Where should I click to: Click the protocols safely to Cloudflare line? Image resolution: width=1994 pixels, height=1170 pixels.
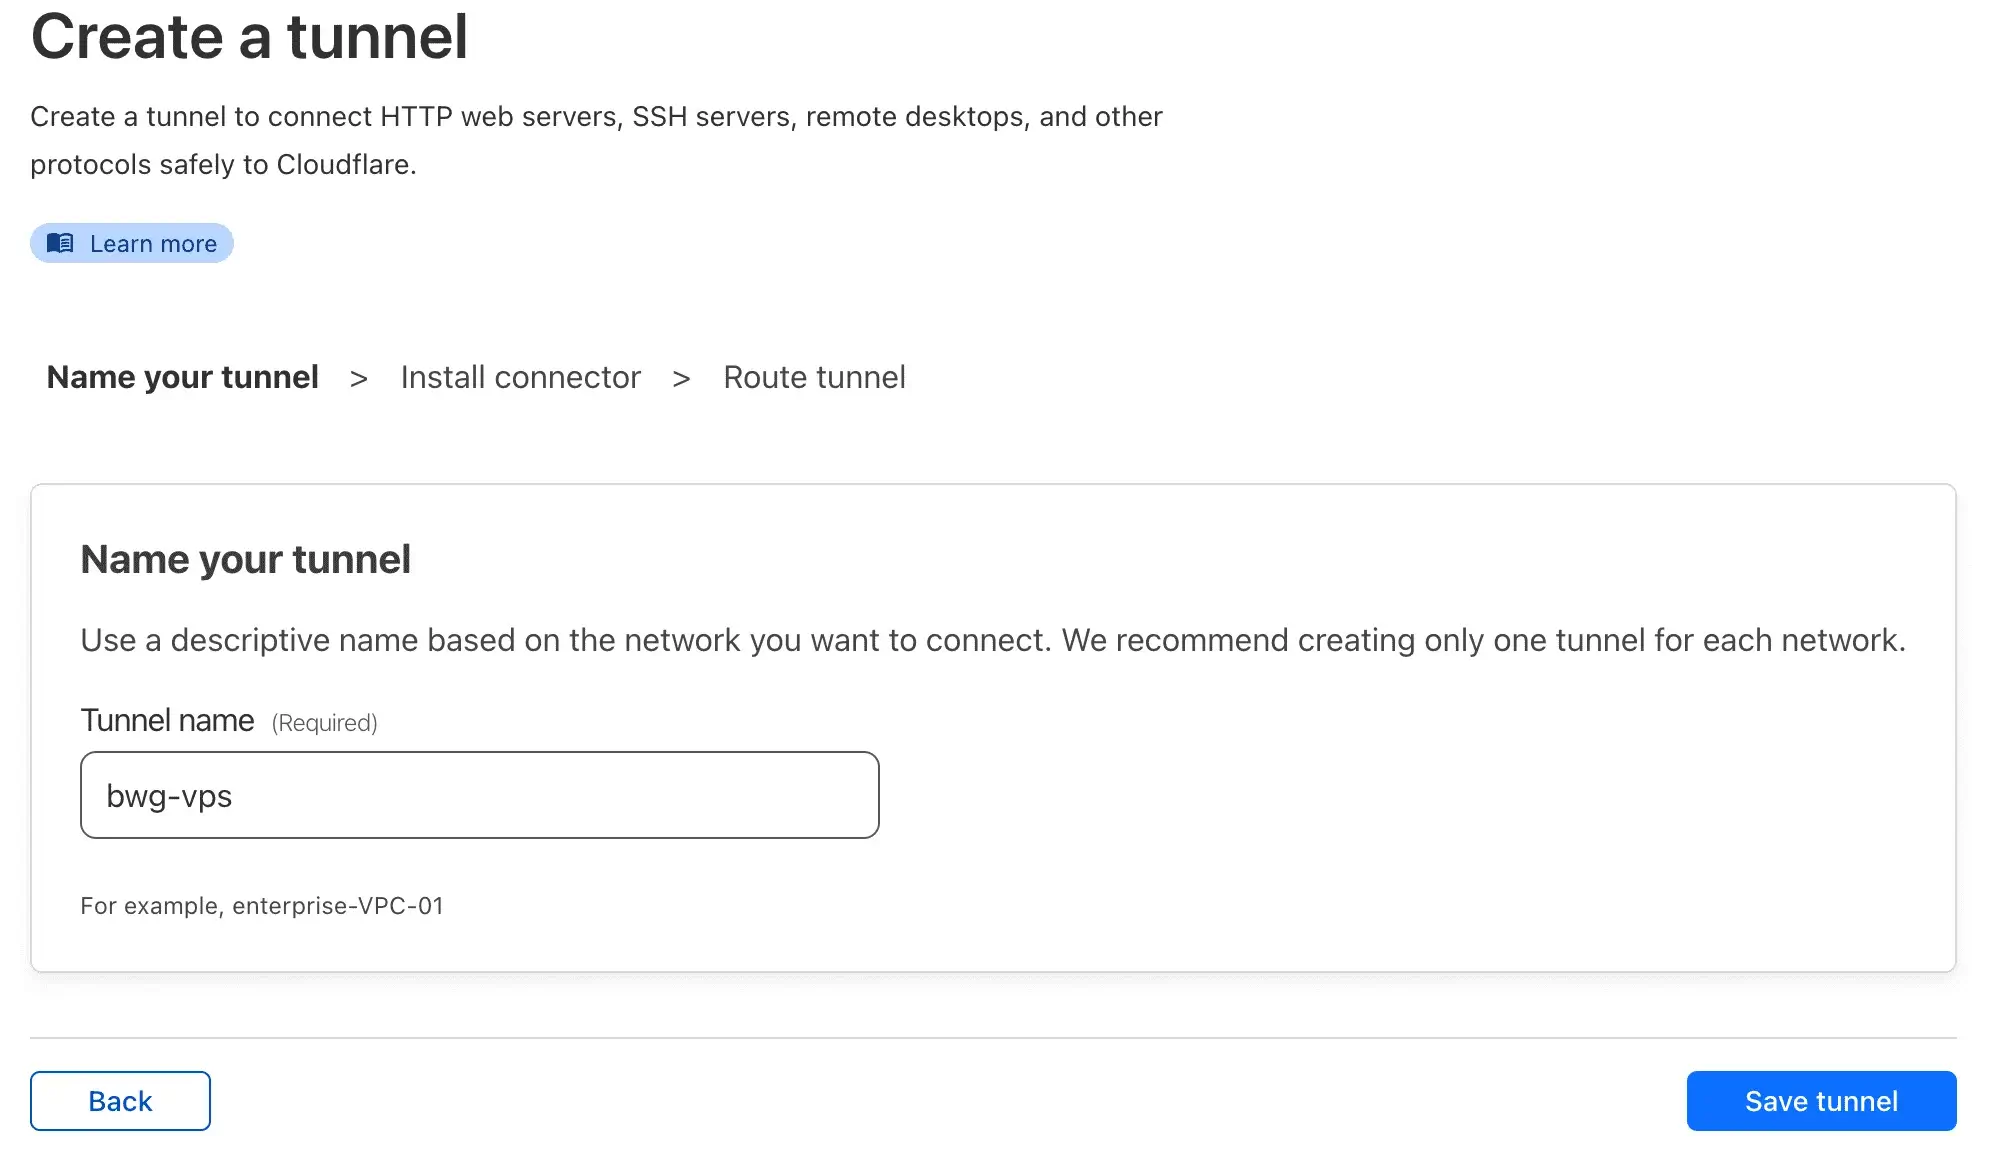click(x=223, y=165)
